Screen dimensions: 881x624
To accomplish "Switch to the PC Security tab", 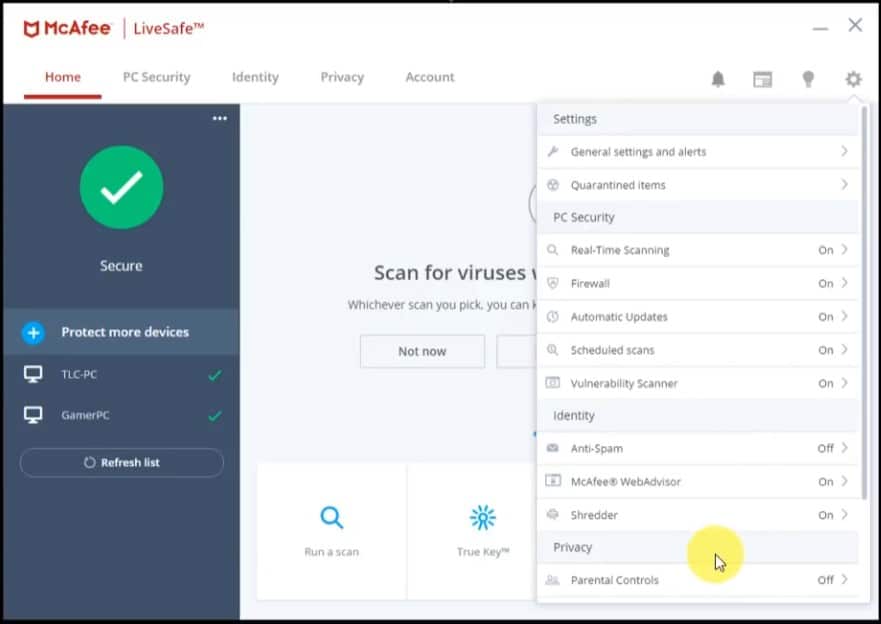I will click(x=156, y=77).
